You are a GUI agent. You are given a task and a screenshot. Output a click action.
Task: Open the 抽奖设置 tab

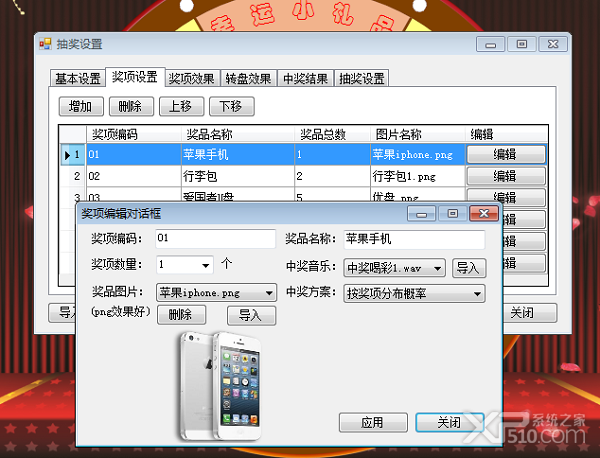click(362, 78)
